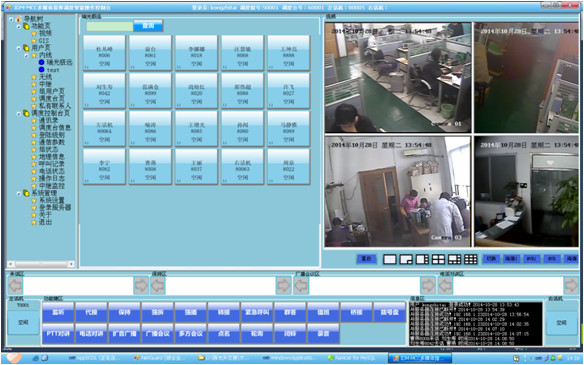Collapse the 系统管理 tree node
This screenshot has height=365, width=584.
pos(19,193)
